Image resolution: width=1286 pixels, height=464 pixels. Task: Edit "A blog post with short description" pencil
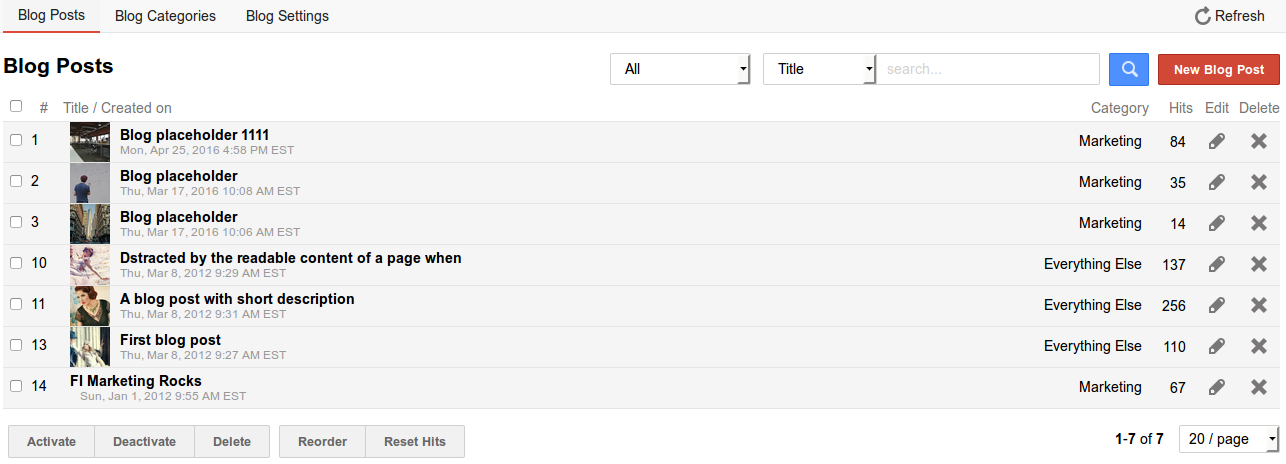1216,305
